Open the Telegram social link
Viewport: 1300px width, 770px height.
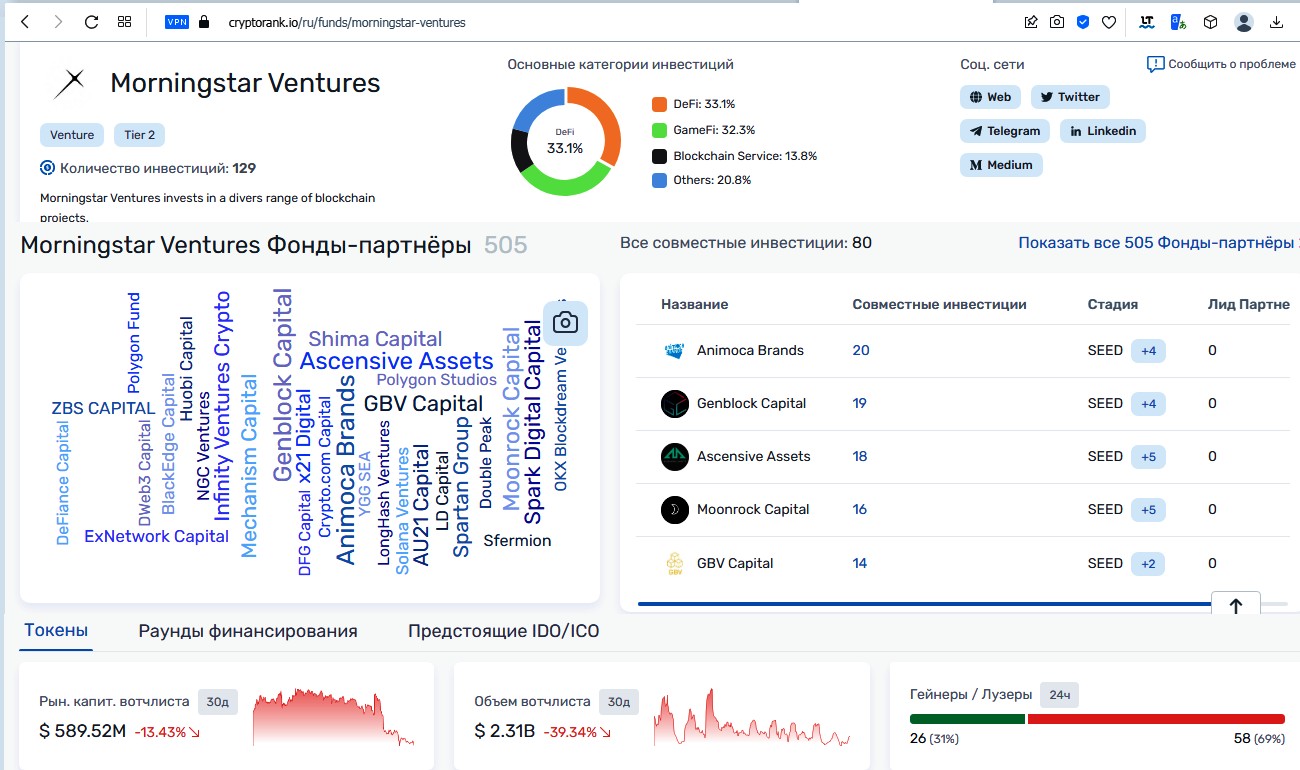pyautogui.click(x=1005, y=131)
